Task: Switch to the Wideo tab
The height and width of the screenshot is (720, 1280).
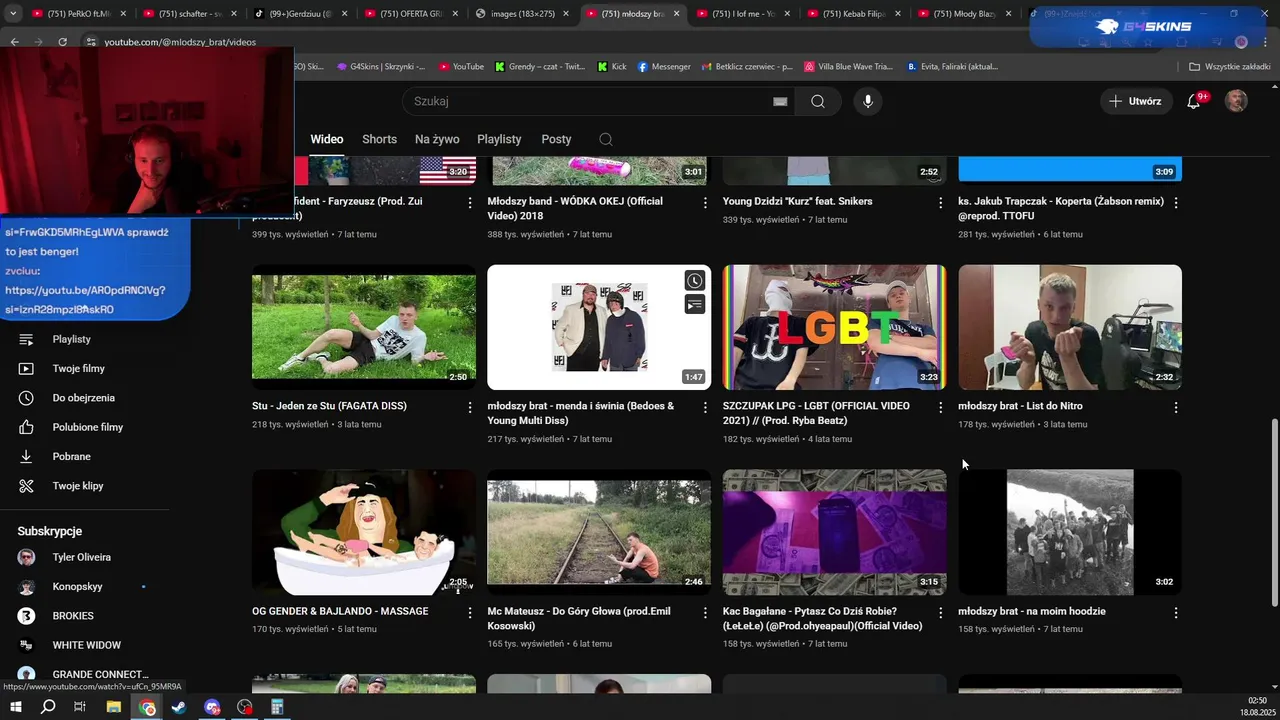Action: coord(327,139)
